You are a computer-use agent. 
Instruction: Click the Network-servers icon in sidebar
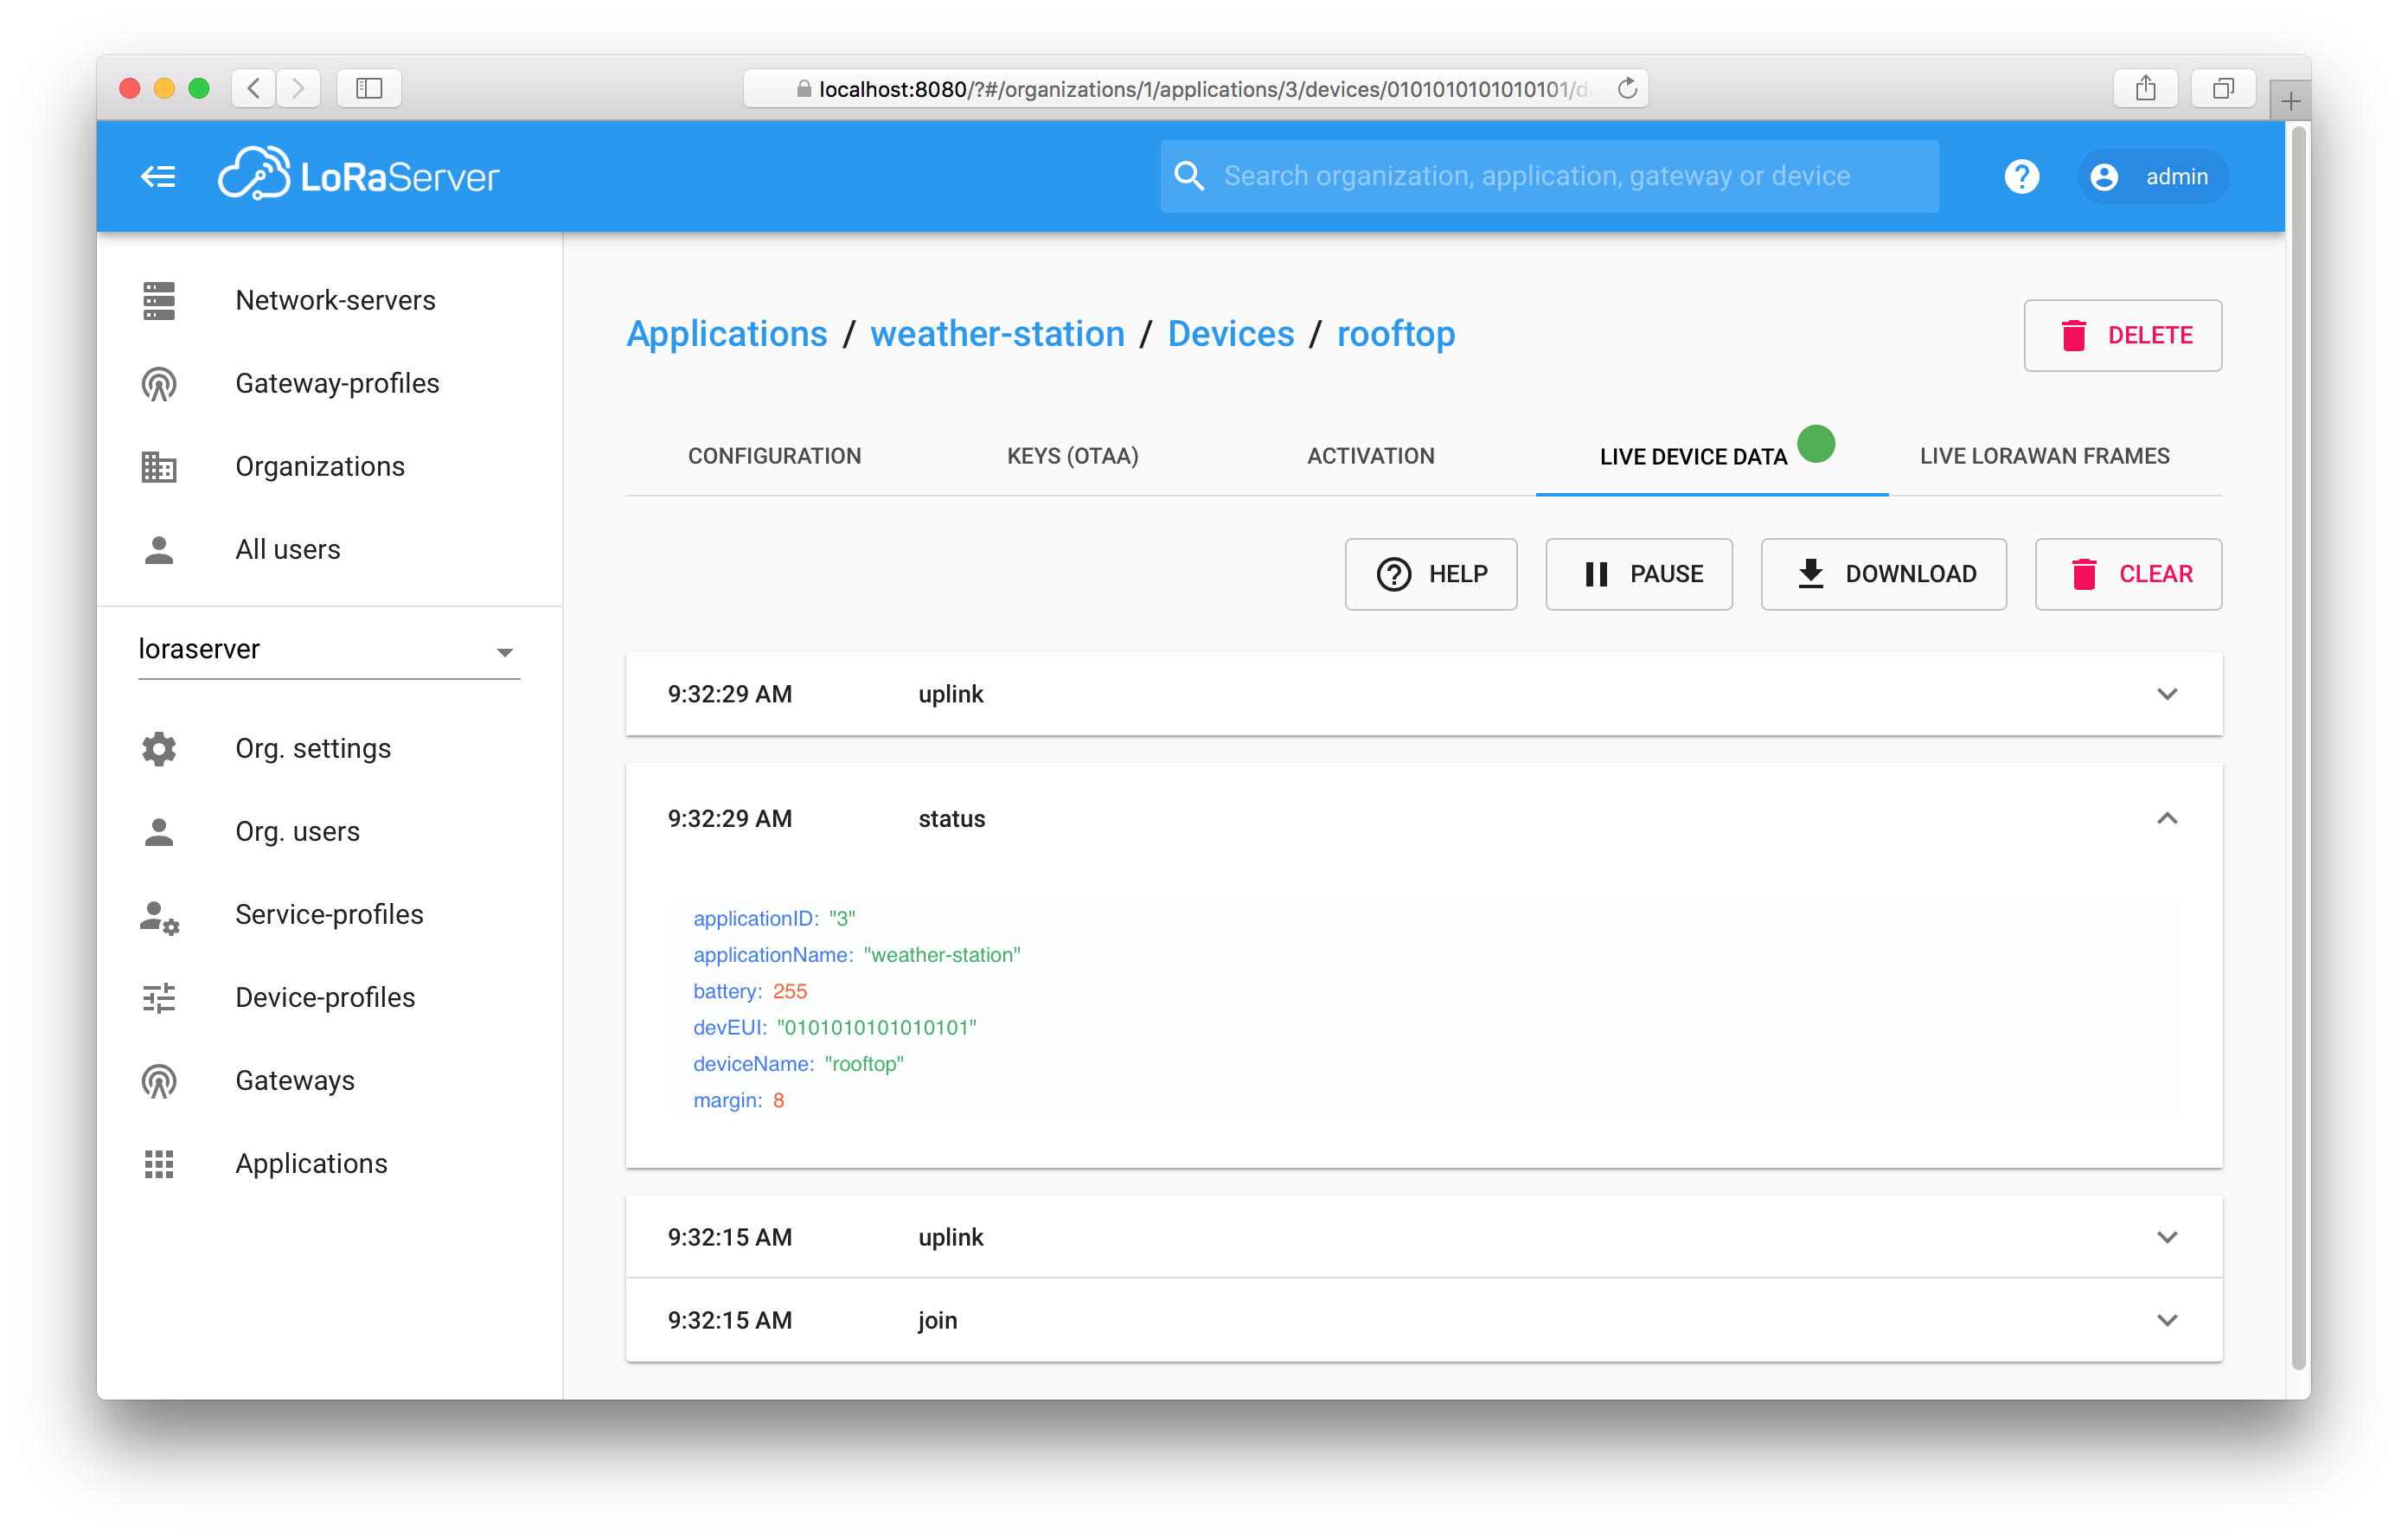coord(159,300)
